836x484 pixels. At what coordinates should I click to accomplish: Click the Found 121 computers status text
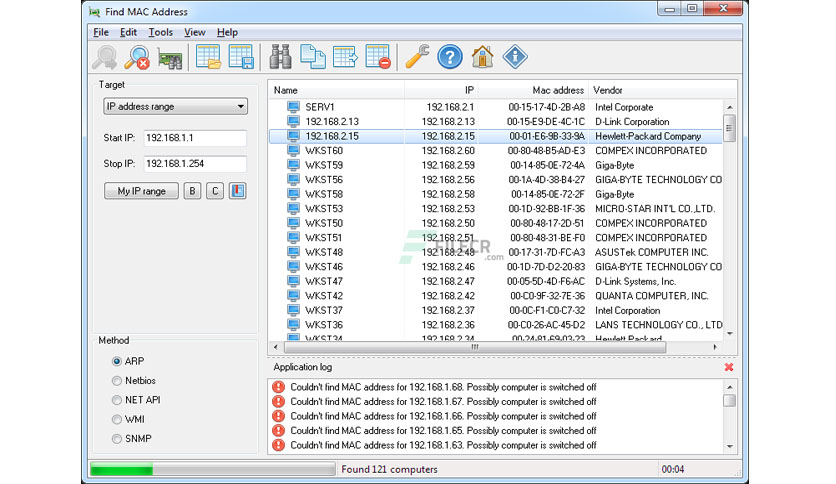click(x=389, y=469)
